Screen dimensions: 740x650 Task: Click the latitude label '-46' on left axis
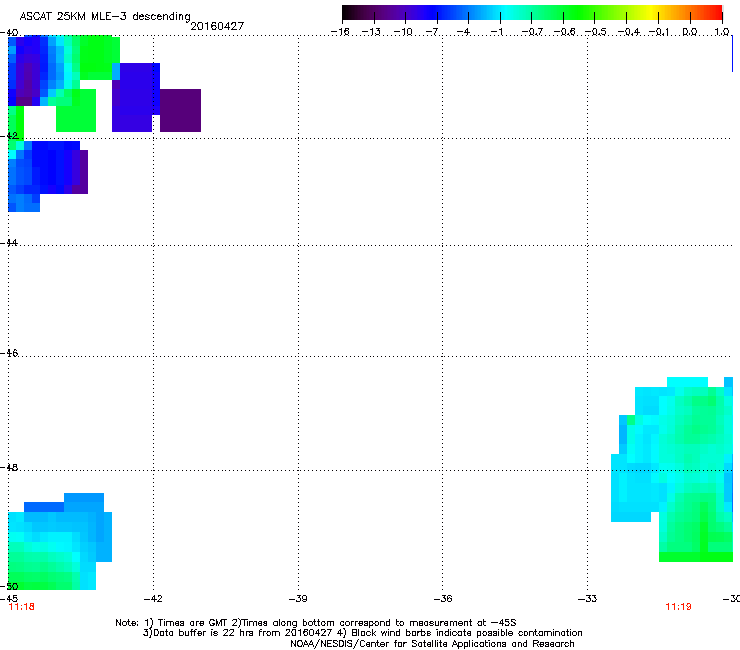[x=9, y=353]
